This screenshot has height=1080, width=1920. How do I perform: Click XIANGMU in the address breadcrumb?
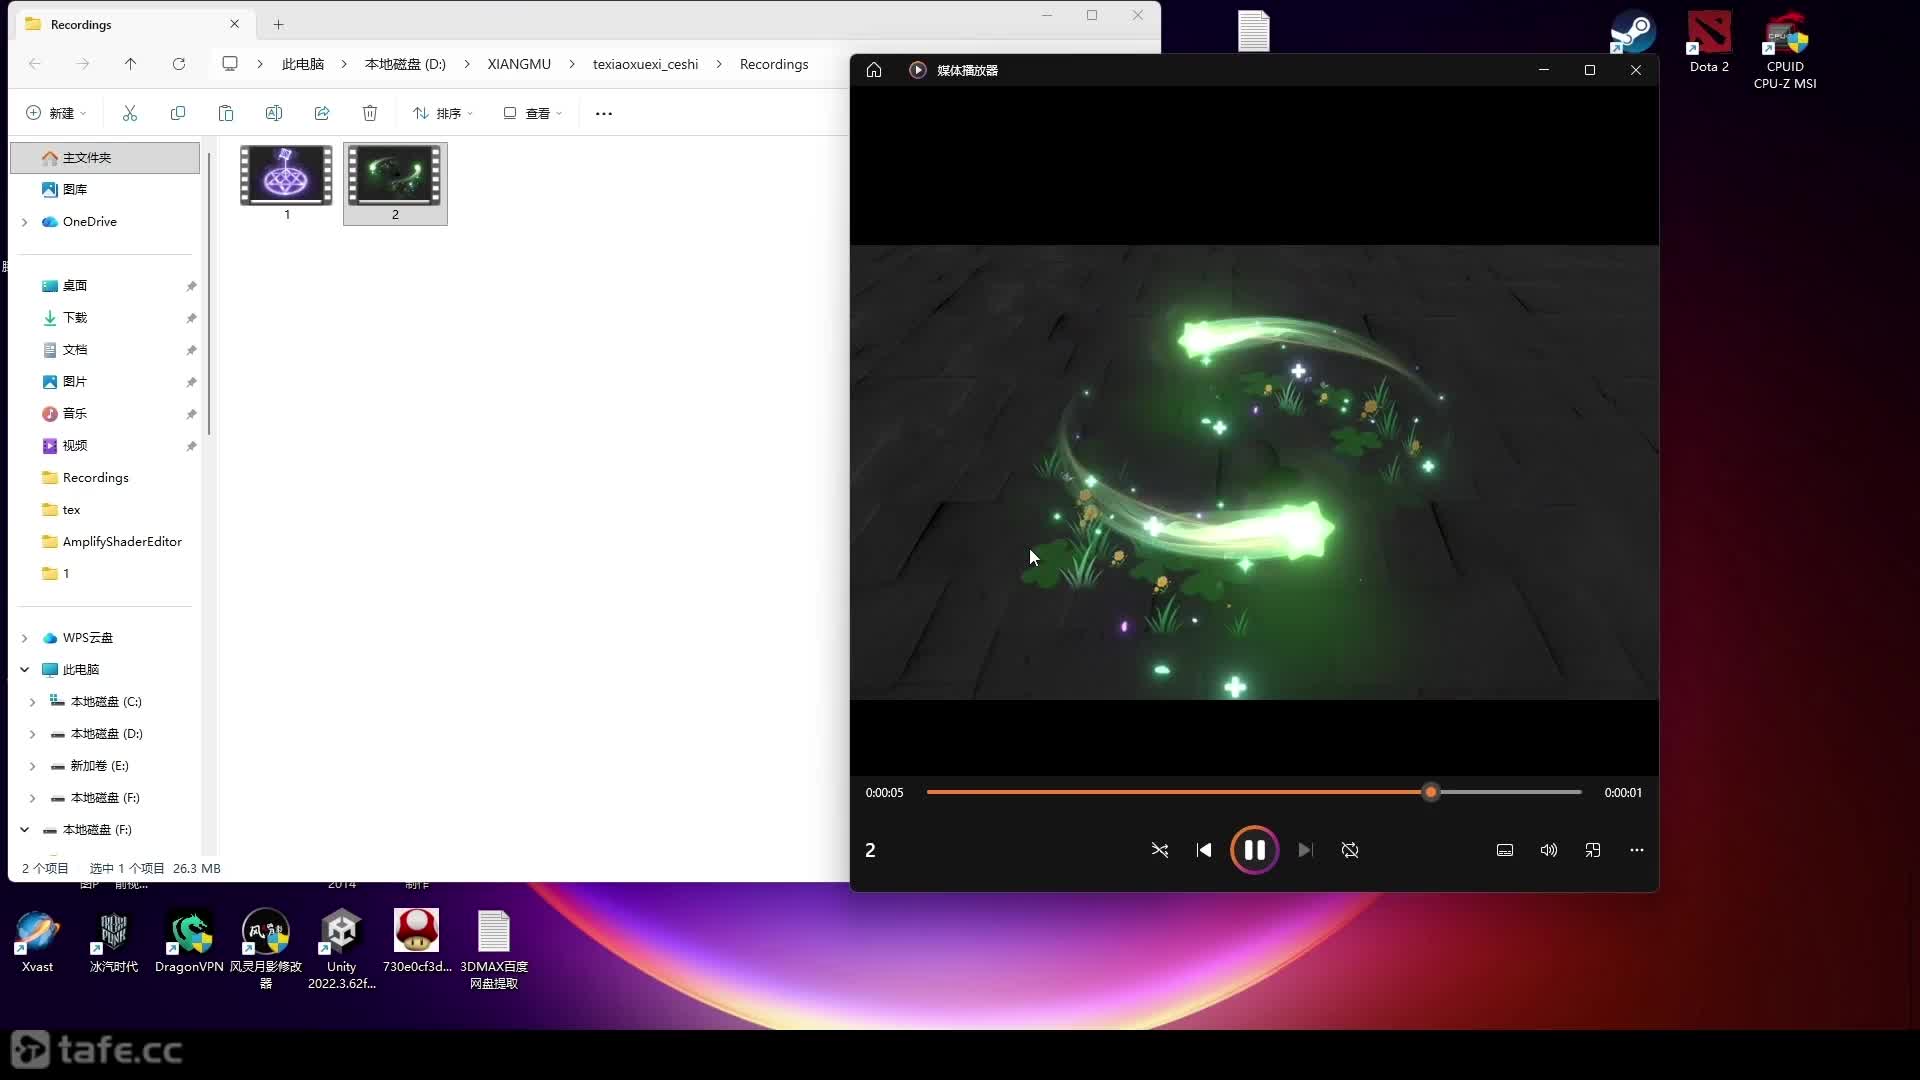pos(519,64)
